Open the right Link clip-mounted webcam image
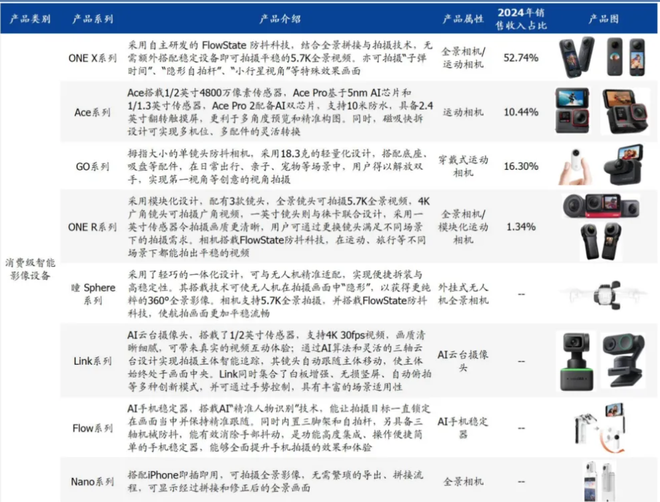 624,361
